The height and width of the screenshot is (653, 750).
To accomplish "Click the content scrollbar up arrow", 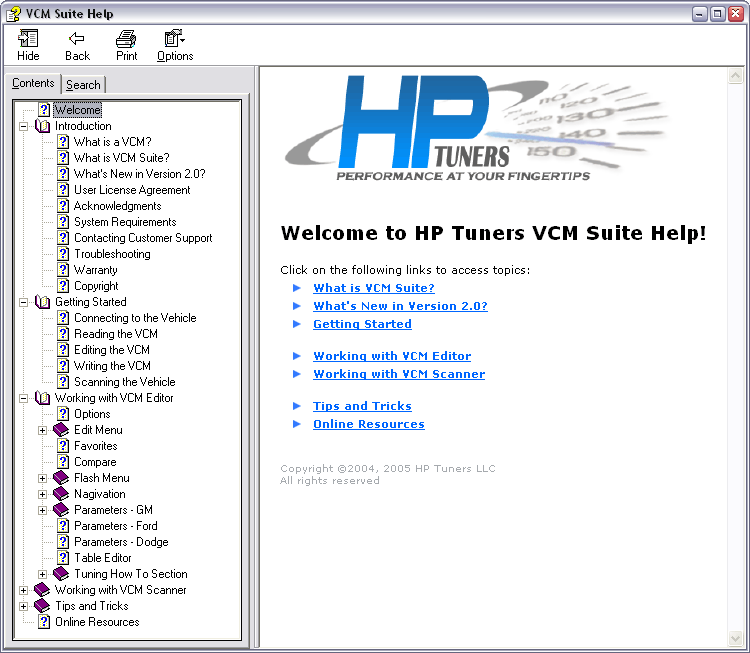I will [x=735, y=76].
